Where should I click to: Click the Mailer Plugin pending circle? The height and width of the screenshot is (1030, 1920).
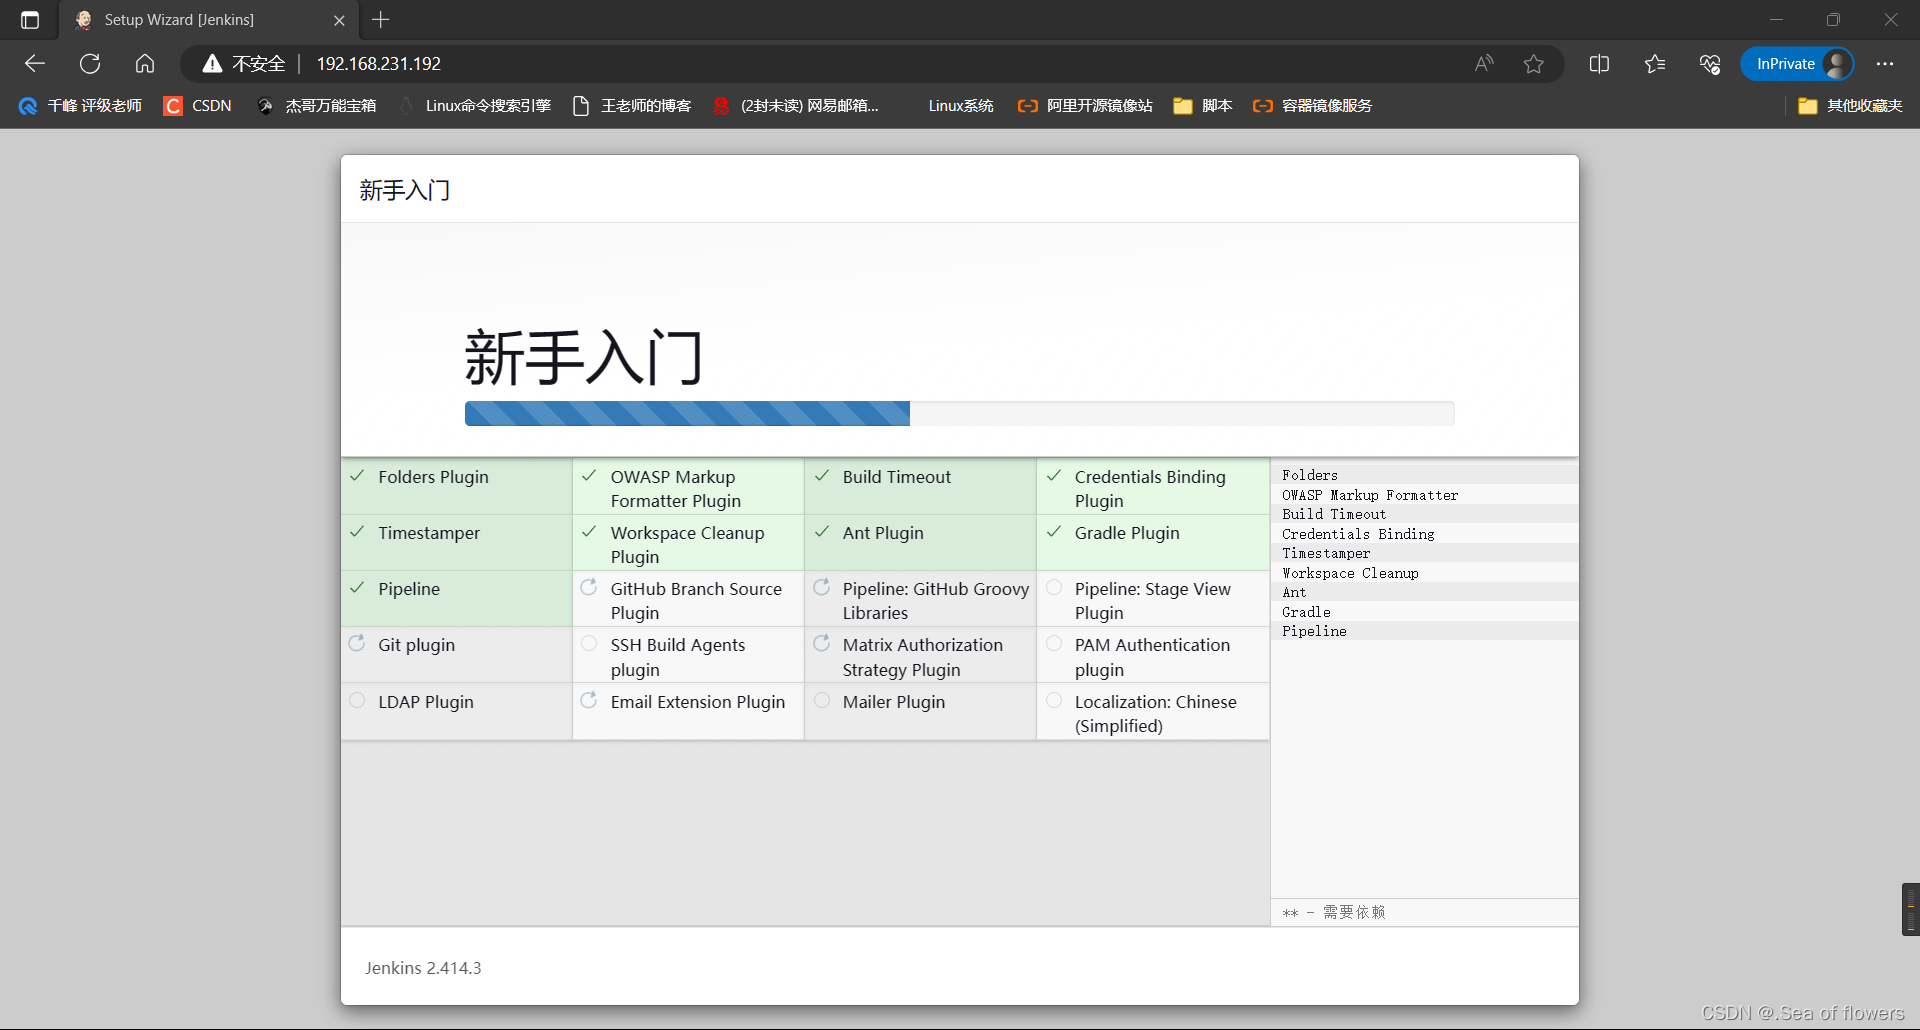coord(821,700)
